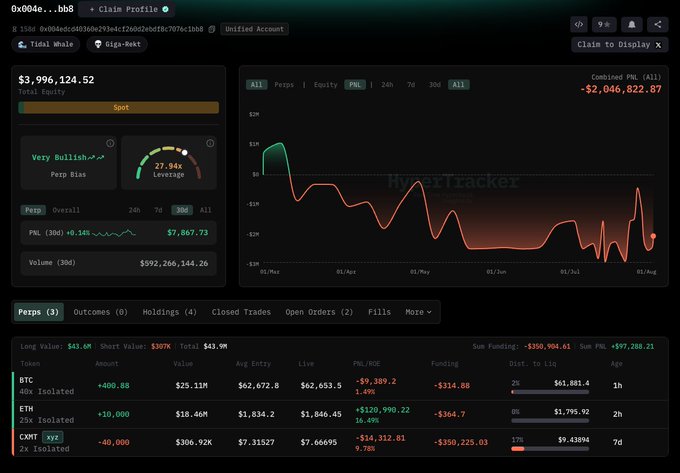Open the Outcomes (0) tab

coord(100,312)
